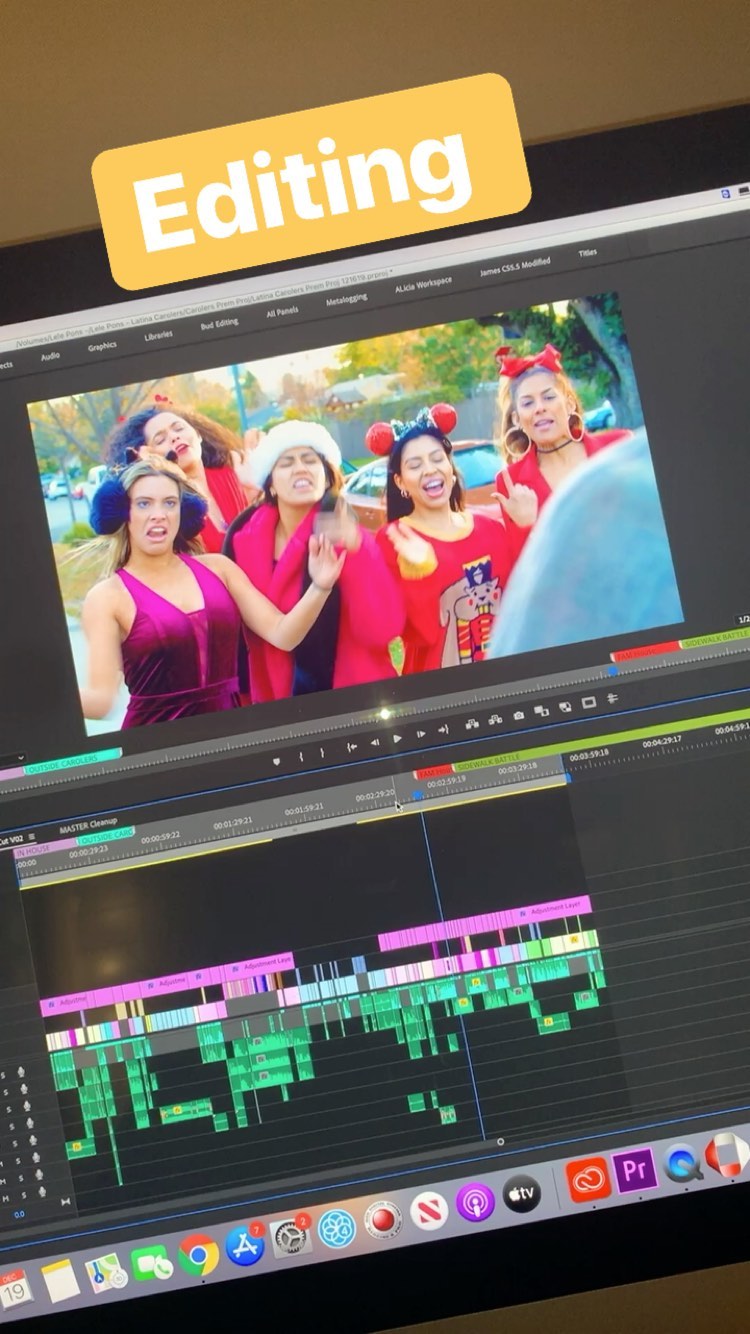Open Notes from the Dock
Viewport: 750px width, 1334px height.
60,1280
